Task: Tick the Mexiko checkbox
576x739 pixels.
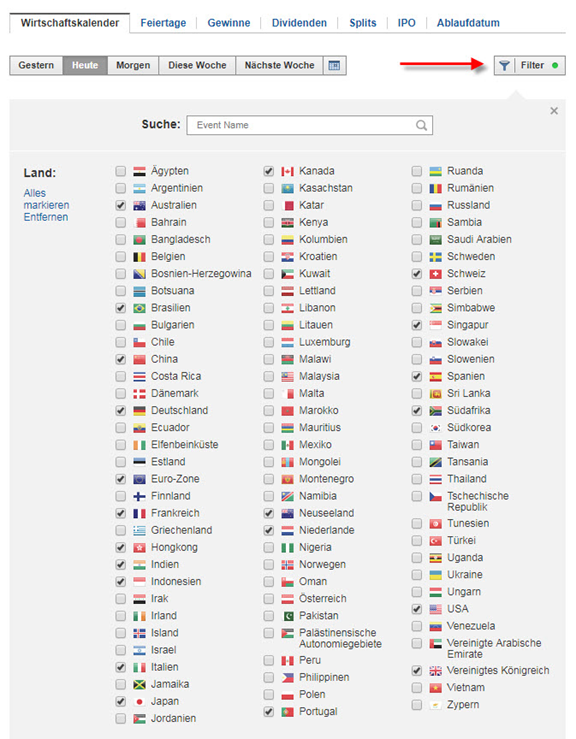Action: [x=269, y=445]
